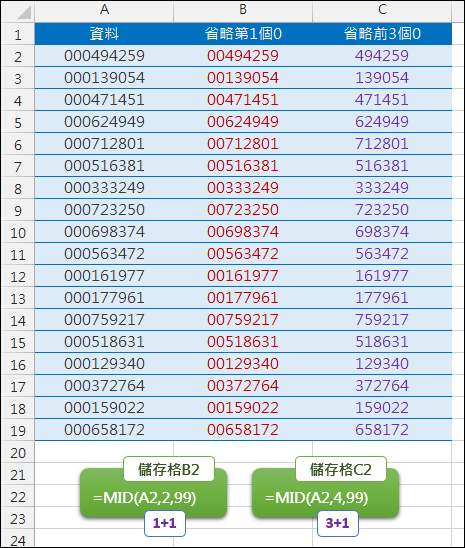Viewport: 465px width, 548px height.
Task: Select cell containing 000516381
Action: pyautogui.click(x=104, y=166)
